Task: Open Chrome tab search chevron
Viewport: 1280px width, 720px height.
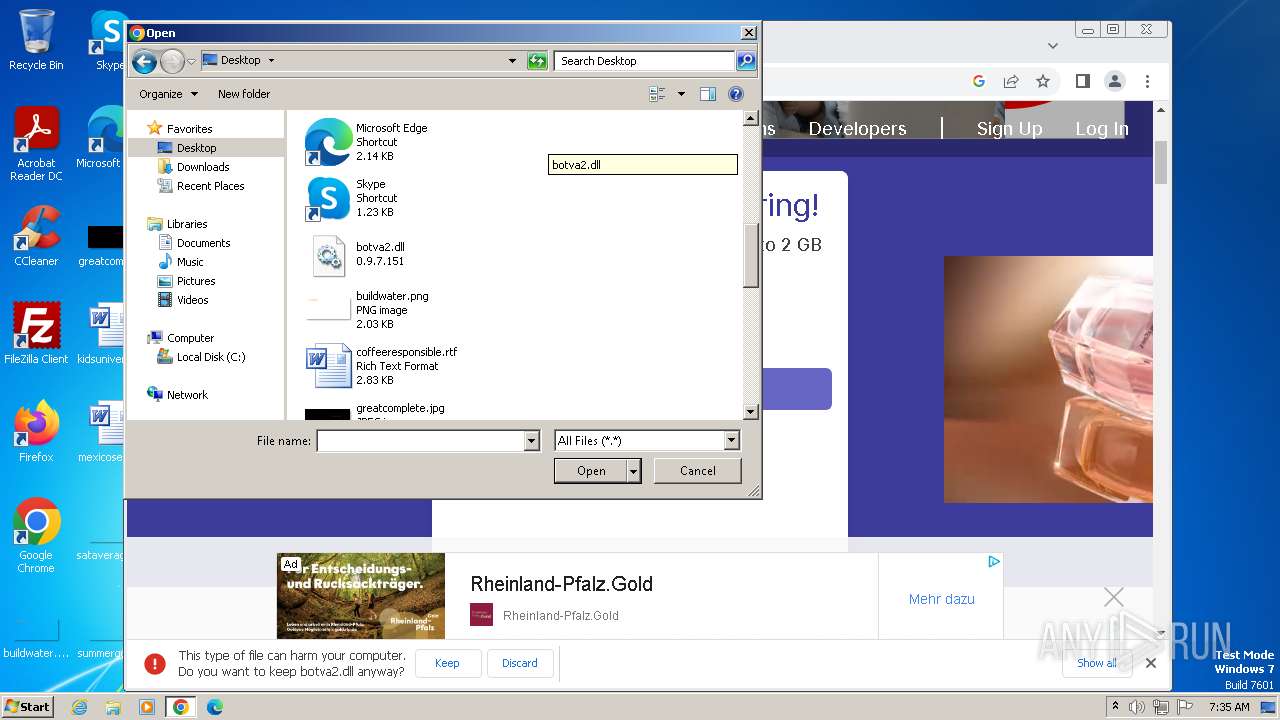Action: [1052, 45]
